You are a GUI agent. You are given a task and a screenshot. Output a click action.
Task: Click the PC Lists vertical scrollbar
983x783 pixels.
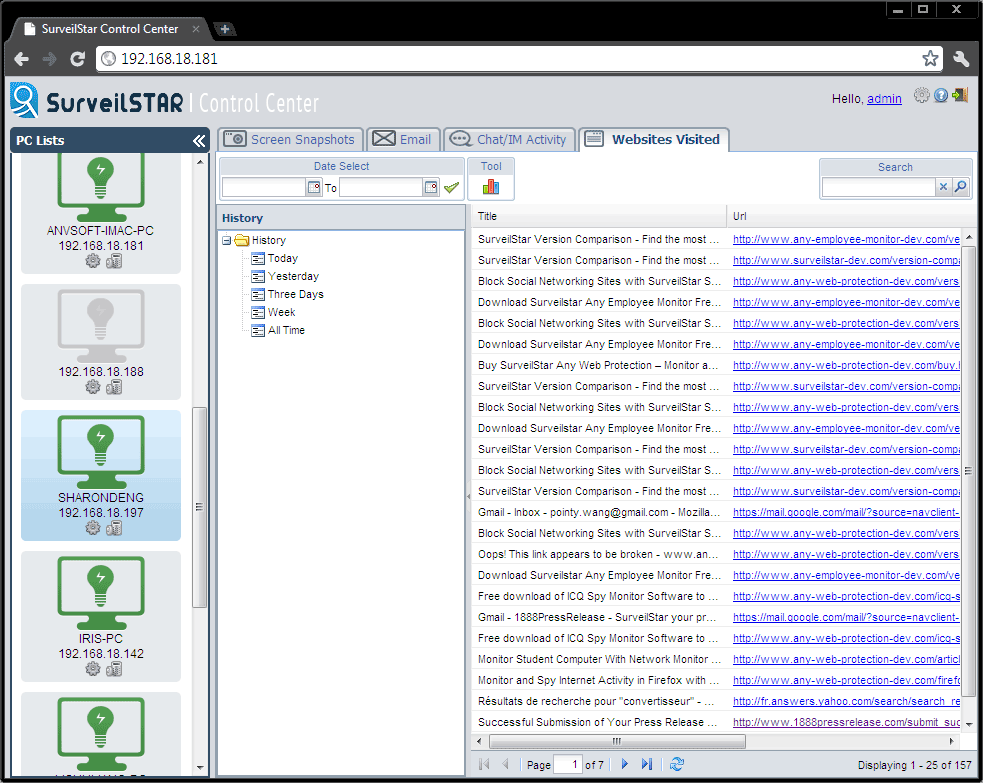click(x=199, y=507)
